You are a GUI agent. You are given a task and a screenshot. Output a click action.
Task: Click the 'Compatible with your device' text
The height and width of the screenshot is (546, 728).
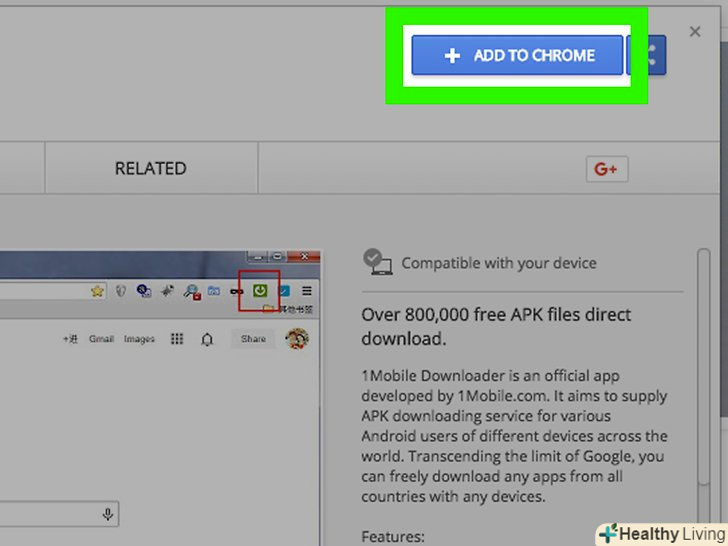[x=499, y=263]
